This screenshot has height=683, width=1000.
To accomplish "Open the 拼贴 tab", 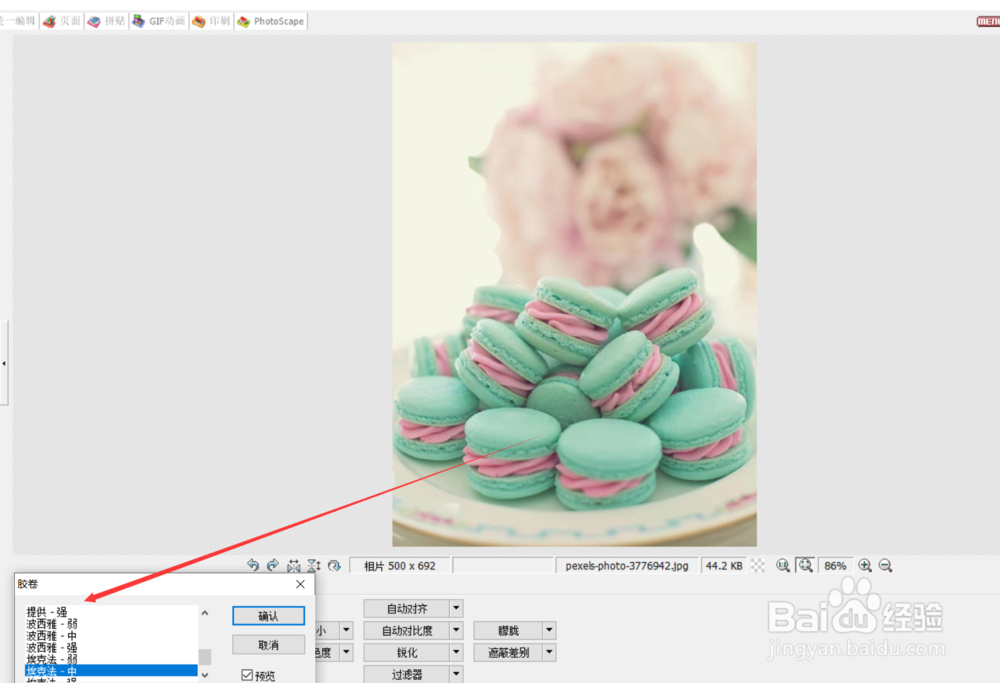I will pos(107,21).
